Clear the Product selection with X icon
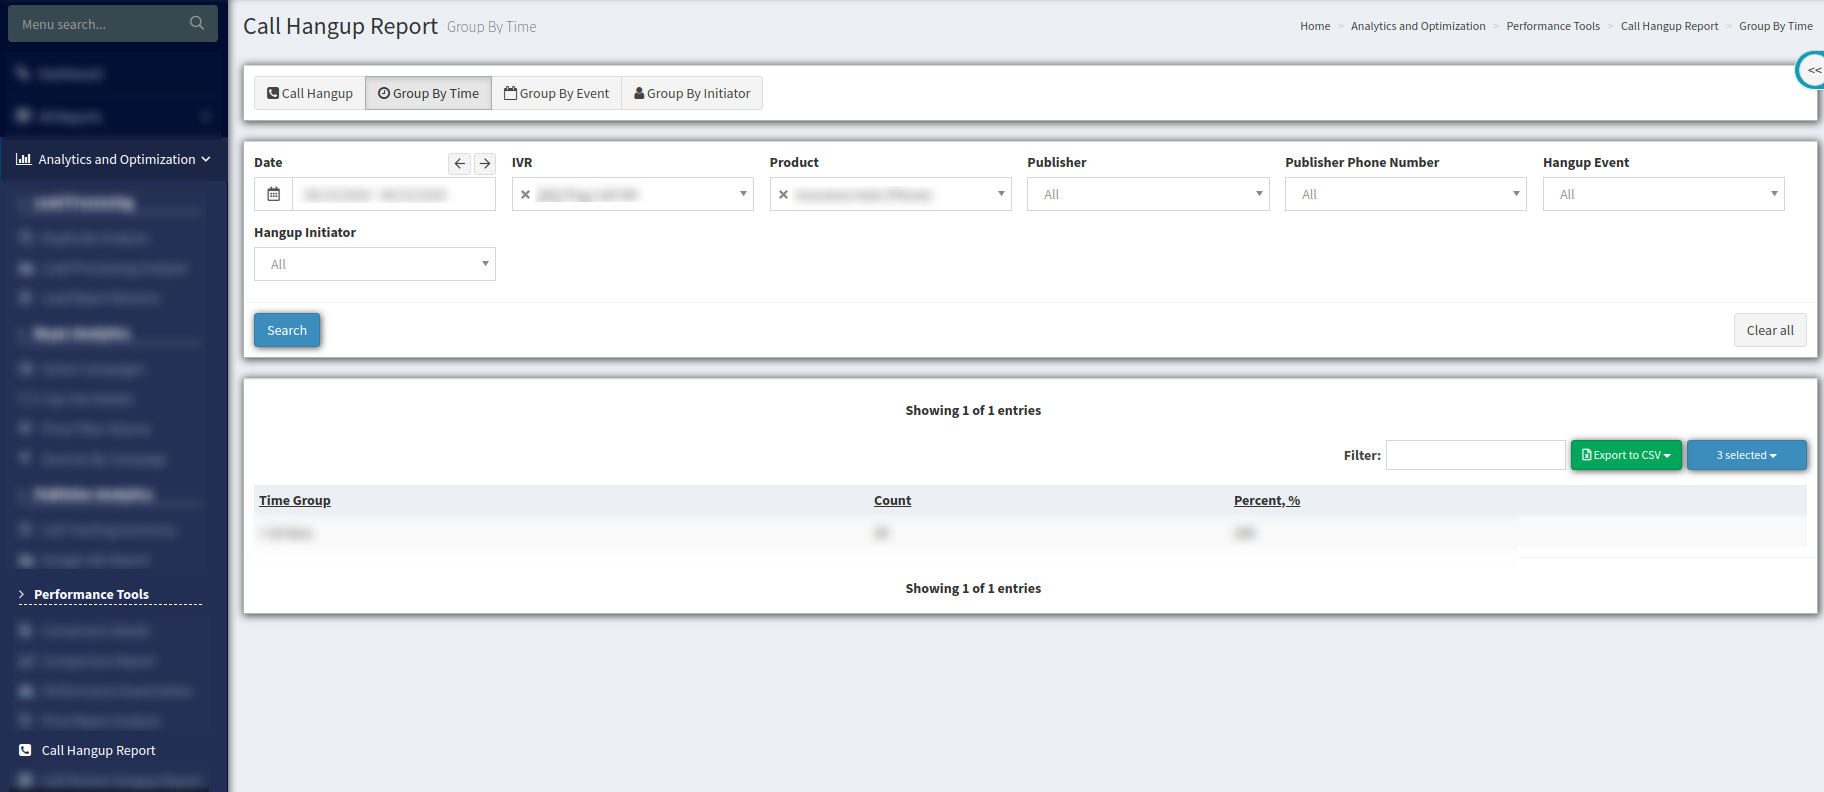This screenshot has height=792, width=1824. click(783, 195)
